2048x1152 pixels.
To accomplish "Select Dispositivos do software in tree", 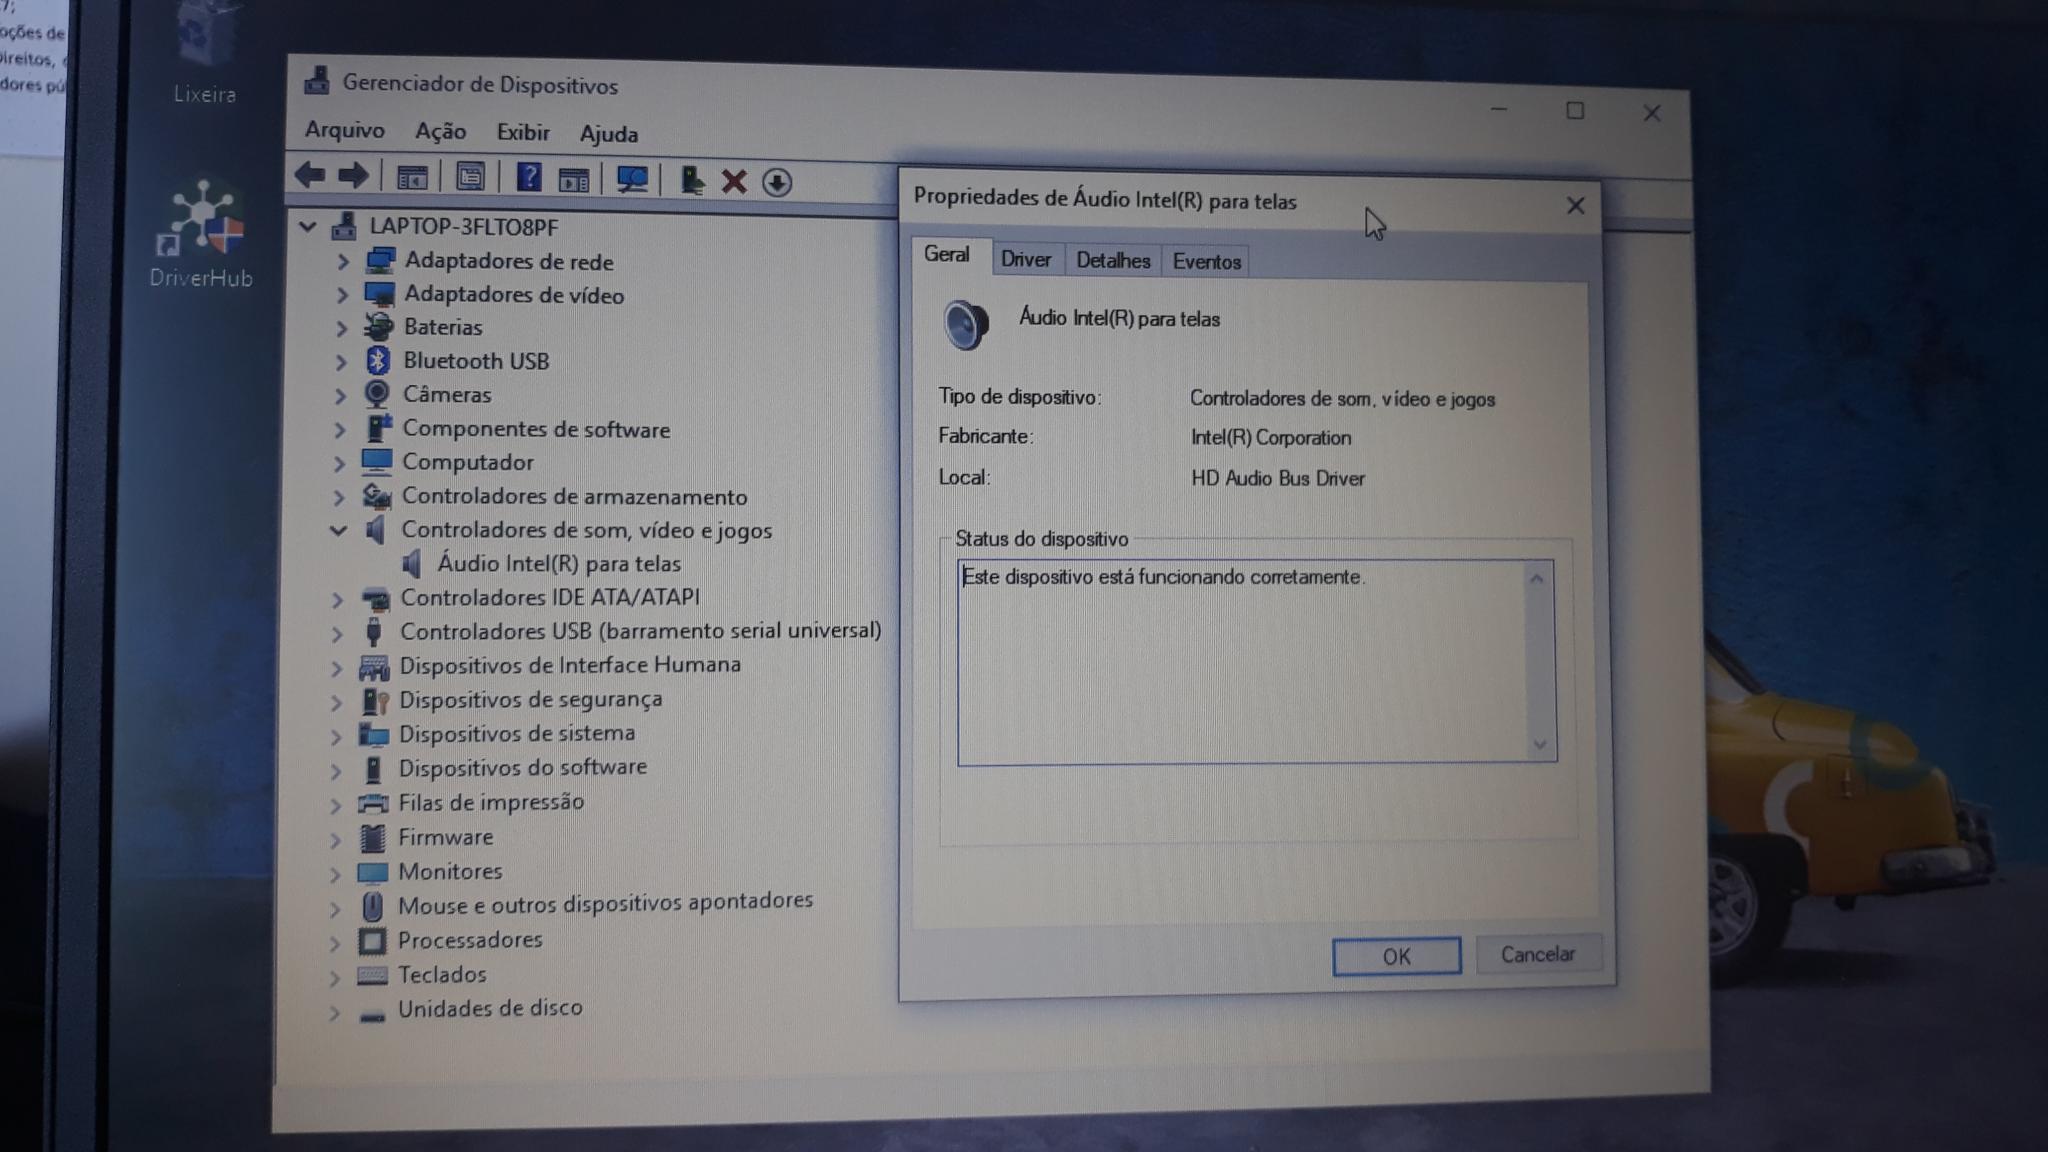I will [522, 768].
